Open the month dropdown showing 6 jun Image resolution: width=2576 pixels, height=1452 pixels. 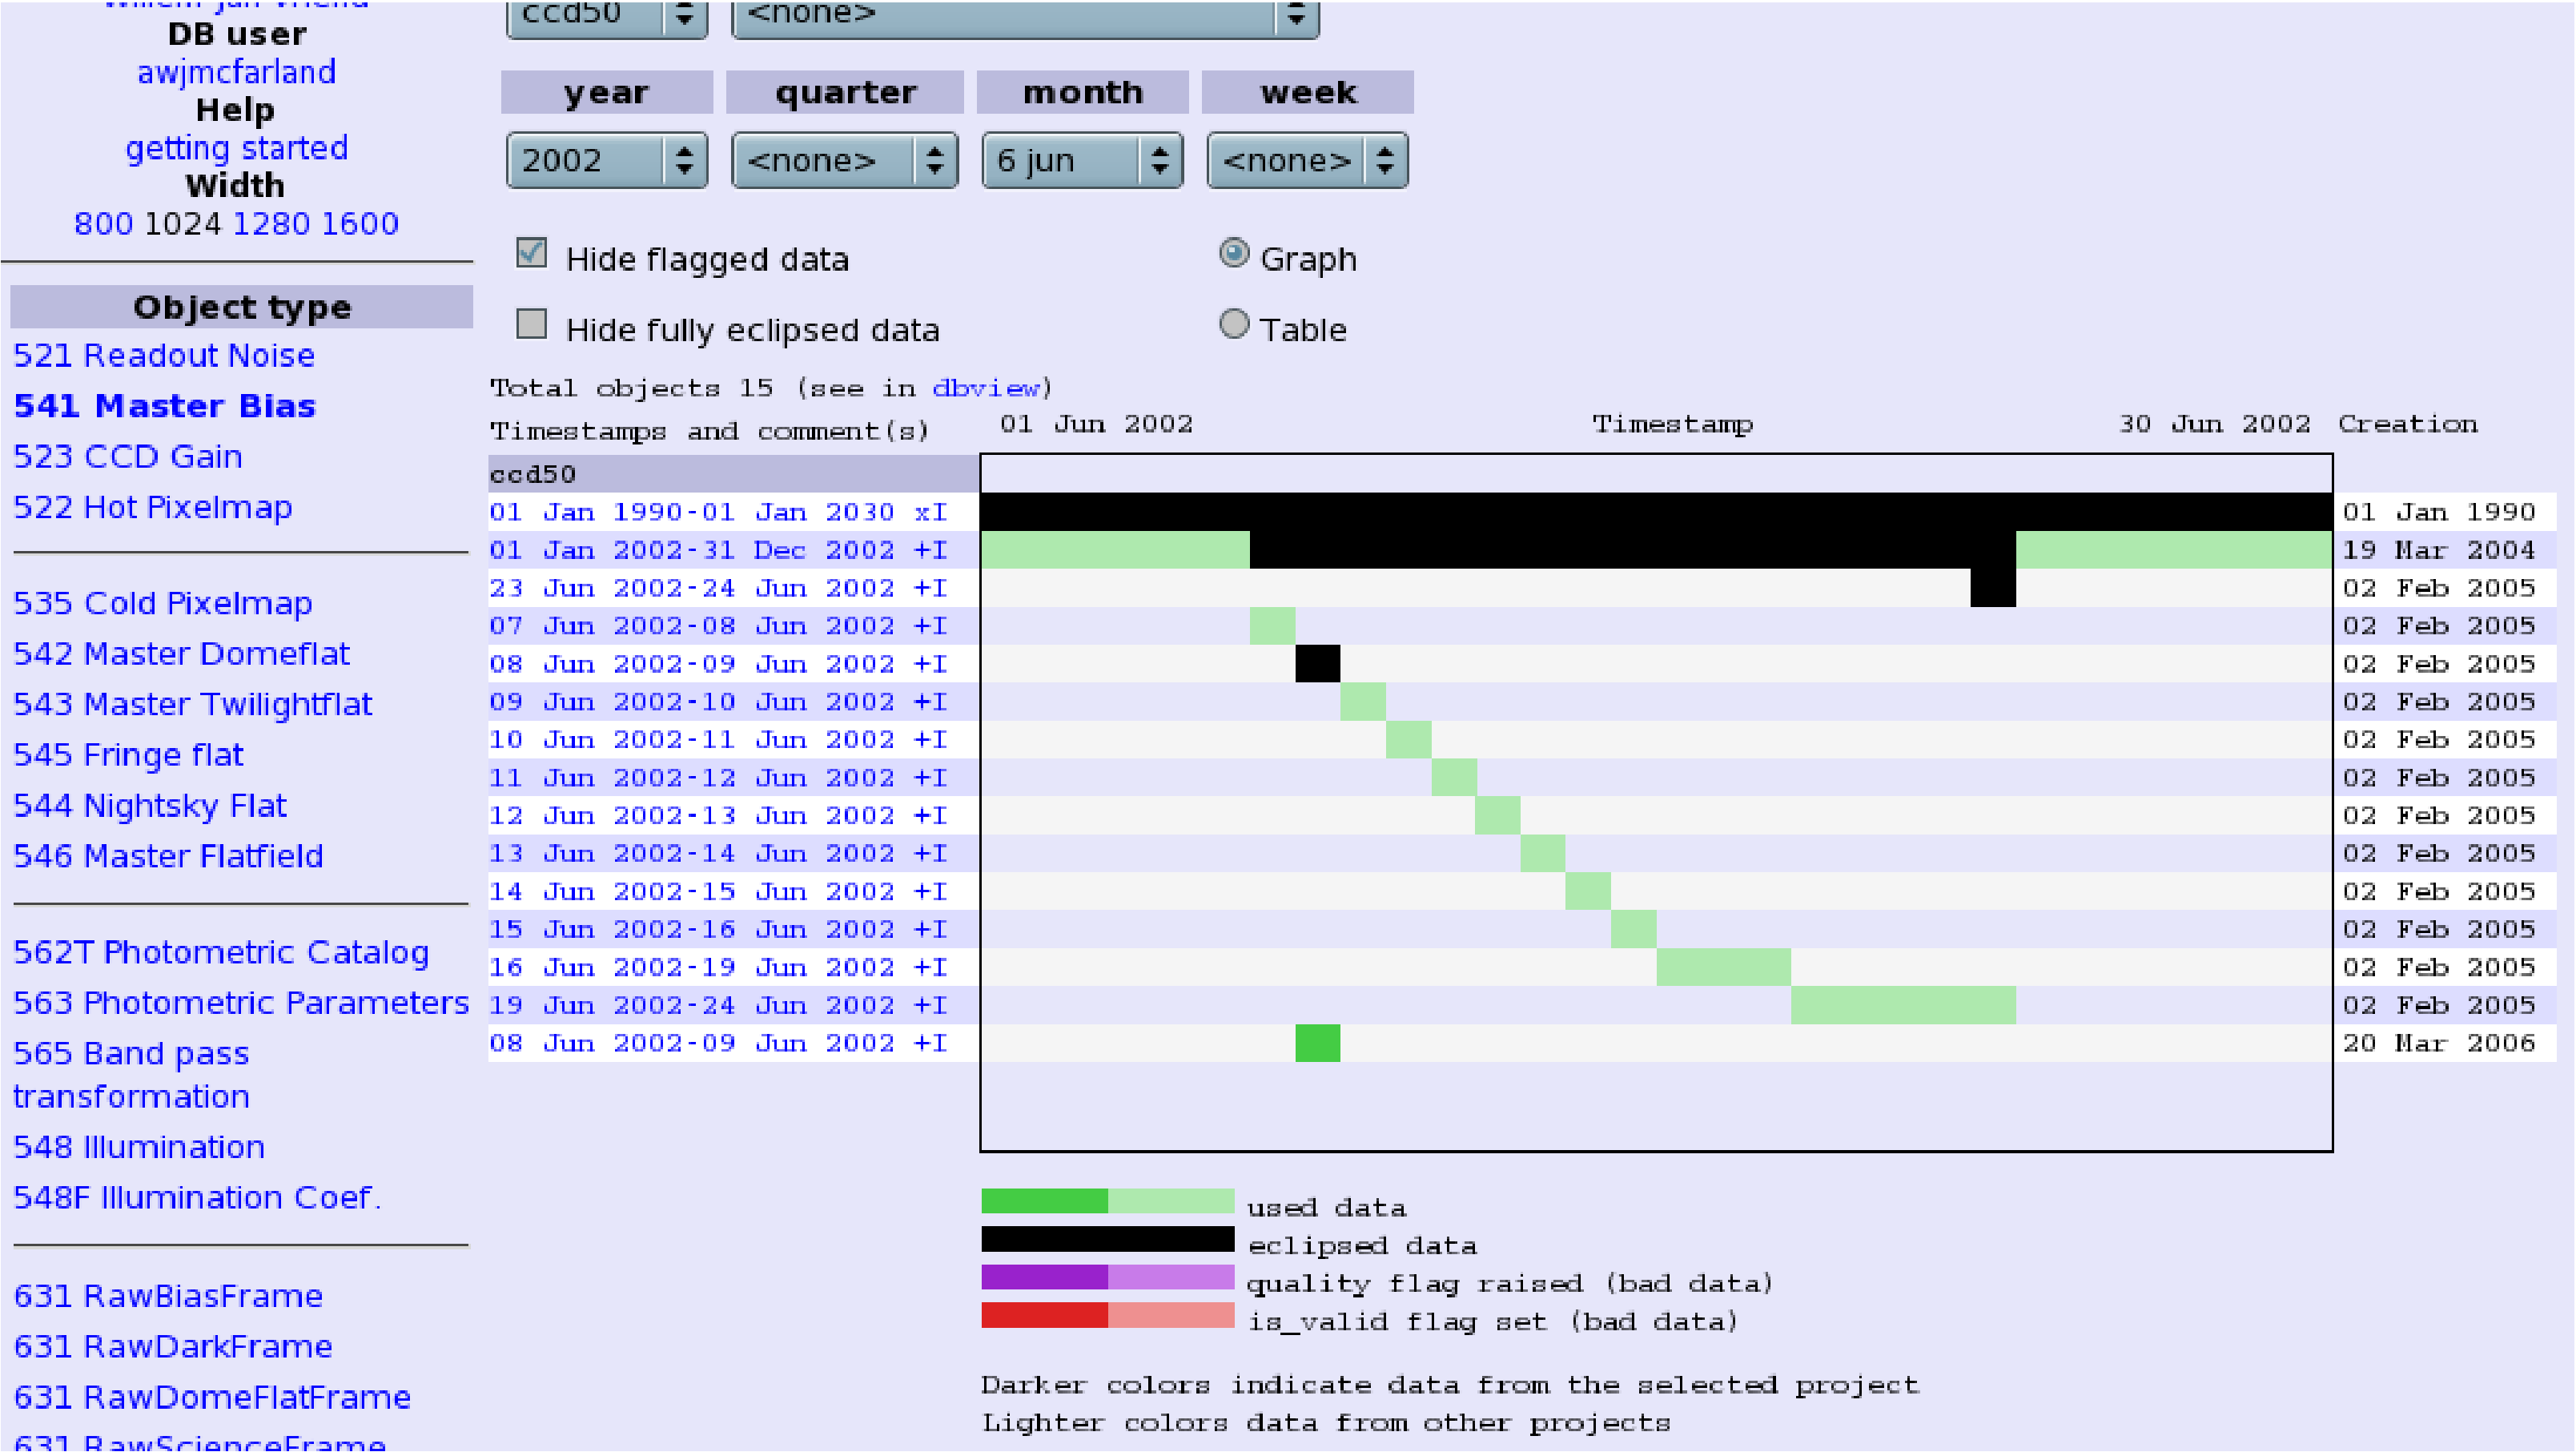[1081, 160]
